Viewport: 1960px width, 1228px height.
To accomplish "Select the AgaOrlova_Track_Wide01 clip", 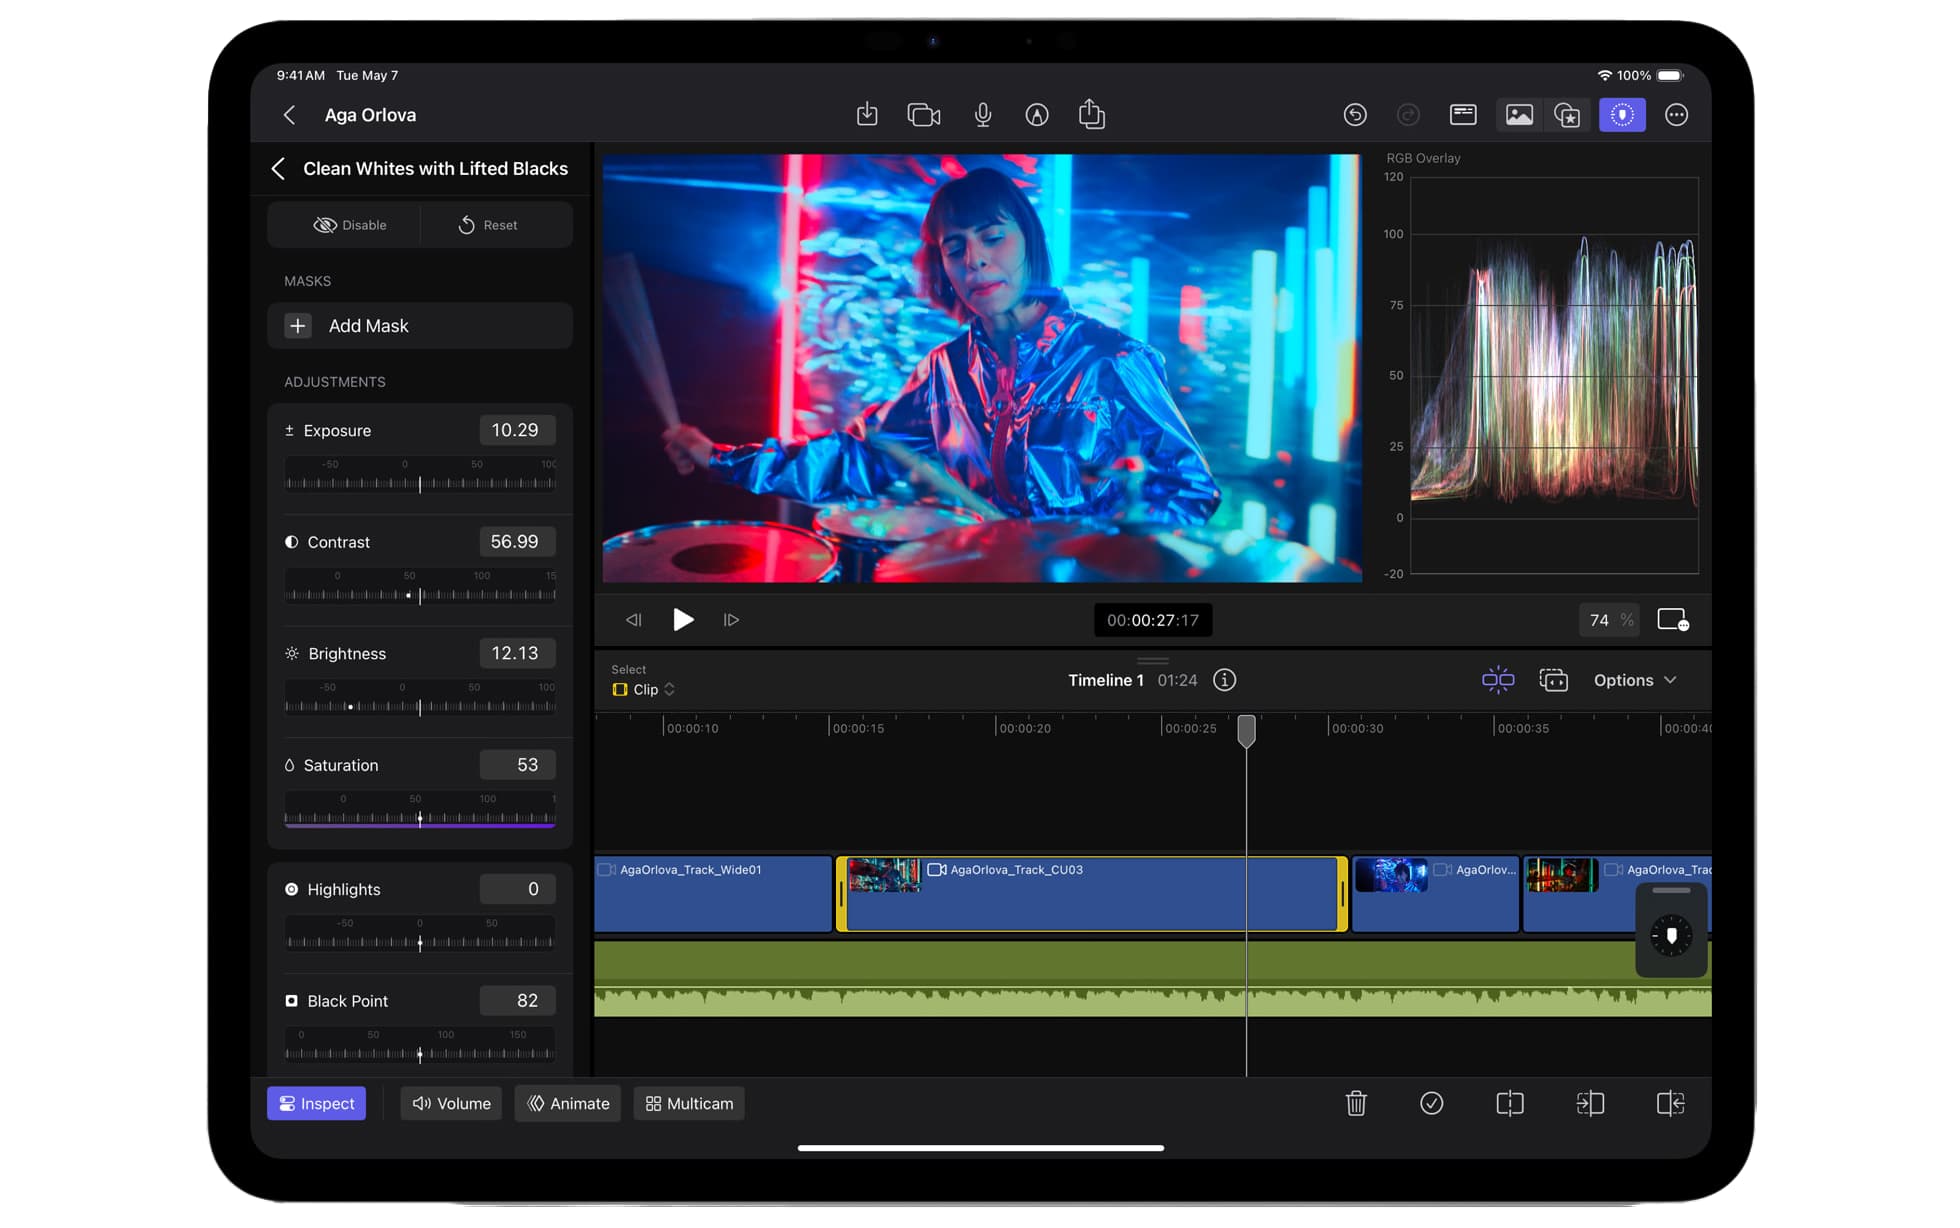I will pos(713,894).
